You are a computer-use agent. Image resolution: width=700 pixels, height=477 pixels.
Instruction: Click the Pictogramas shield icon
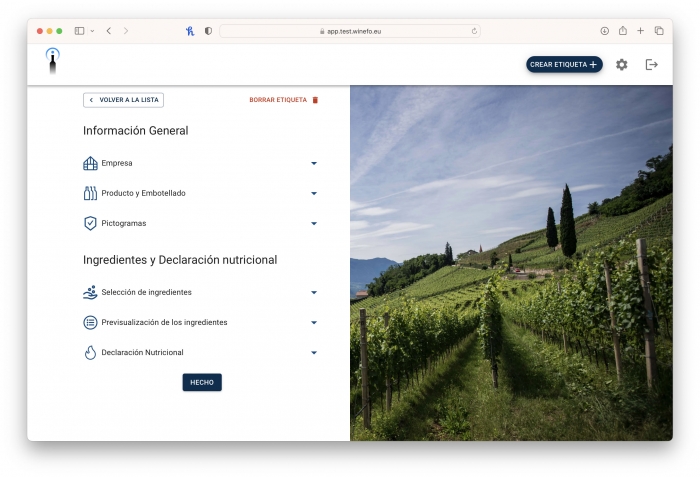tap(90, 223)
